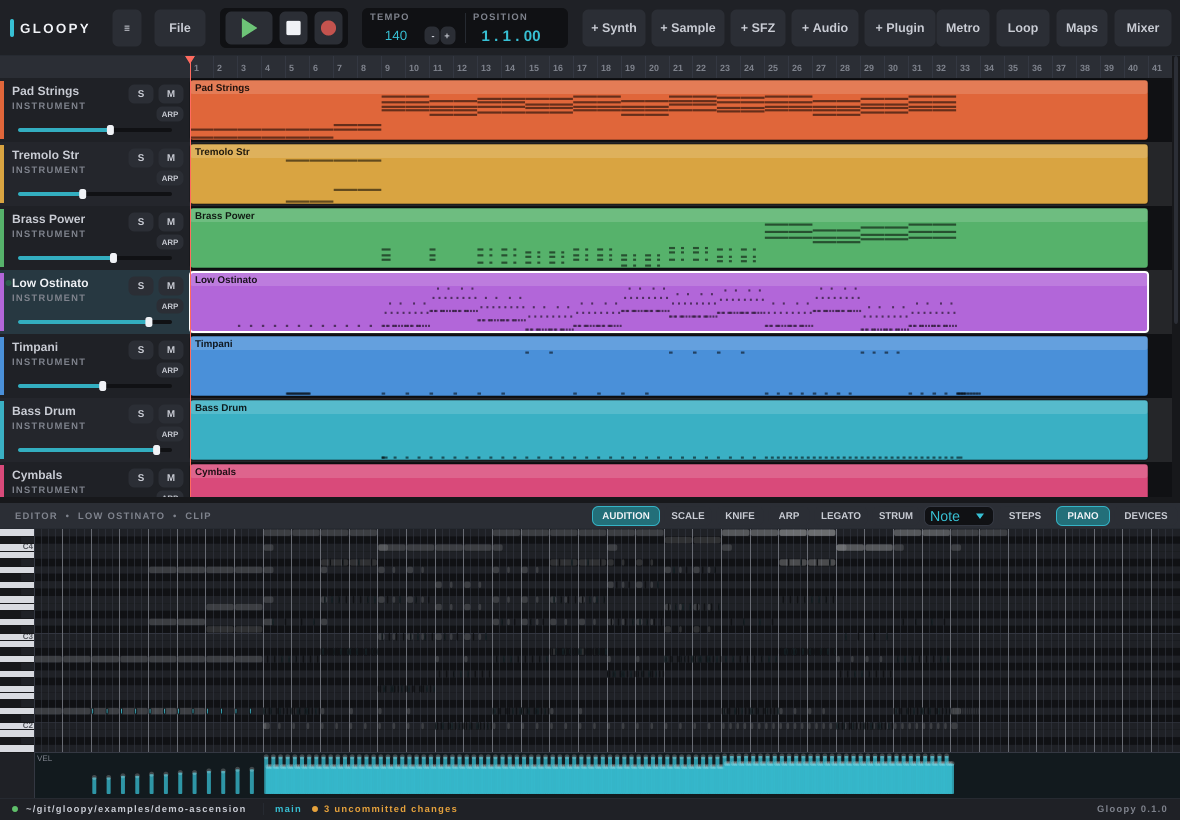The height and width of the screenshot is (820, 1180).
Task: Open the Mixer
Action: click(x=1142, y=28)
